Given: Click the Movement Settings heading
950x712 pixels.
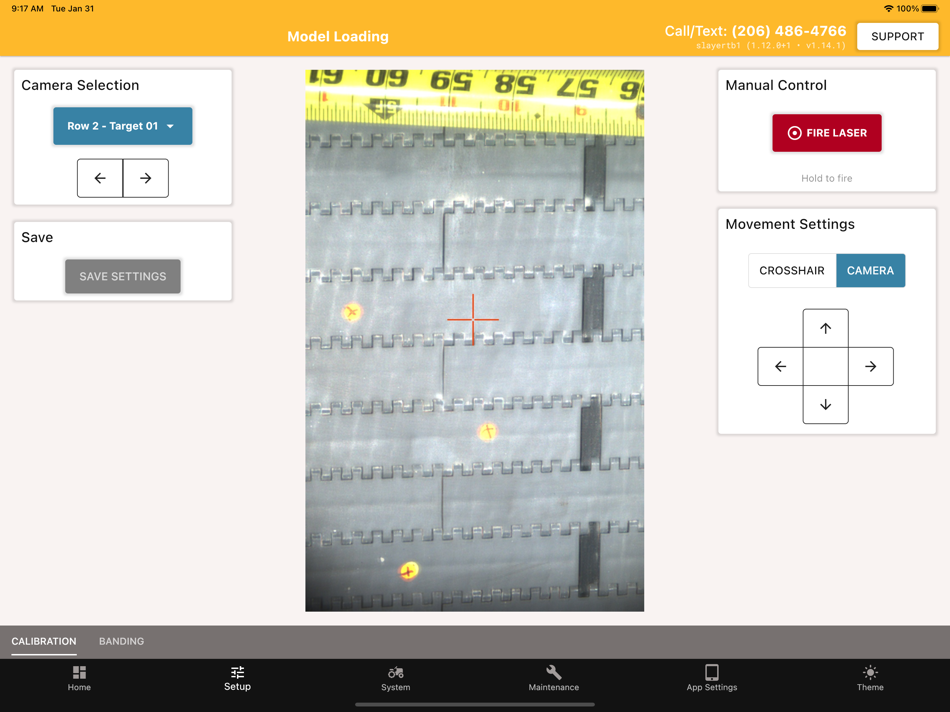Looking at the screenshot, I should pos(790,224).
